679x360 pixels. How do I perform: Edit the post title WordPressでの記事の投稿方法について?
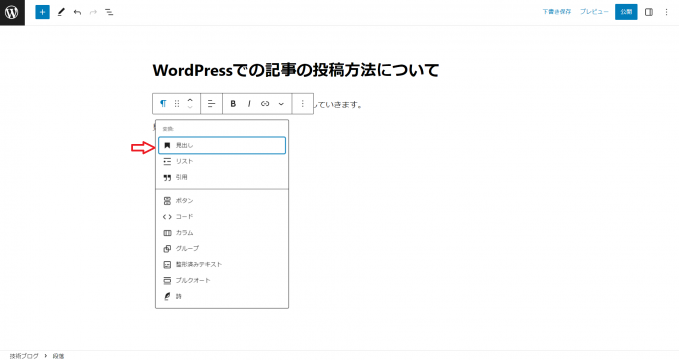point(296,70)
